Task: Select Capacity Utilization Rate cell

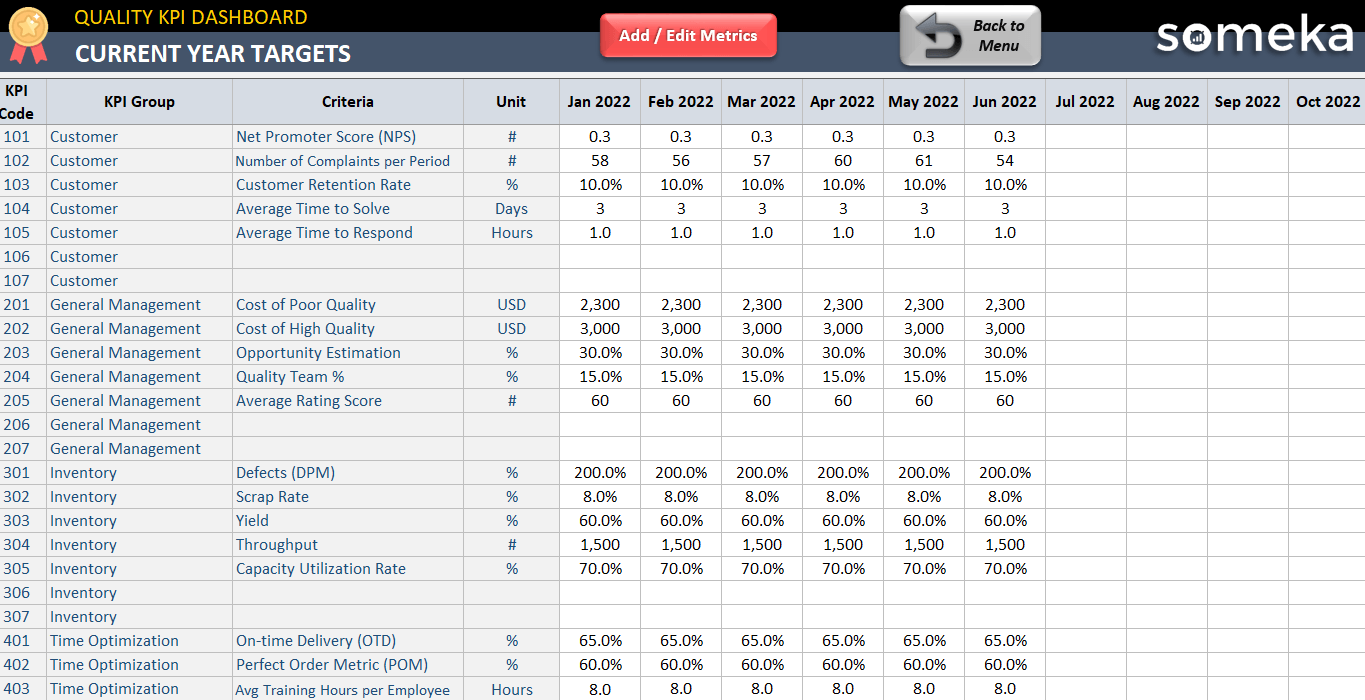Action: (348, 569)
